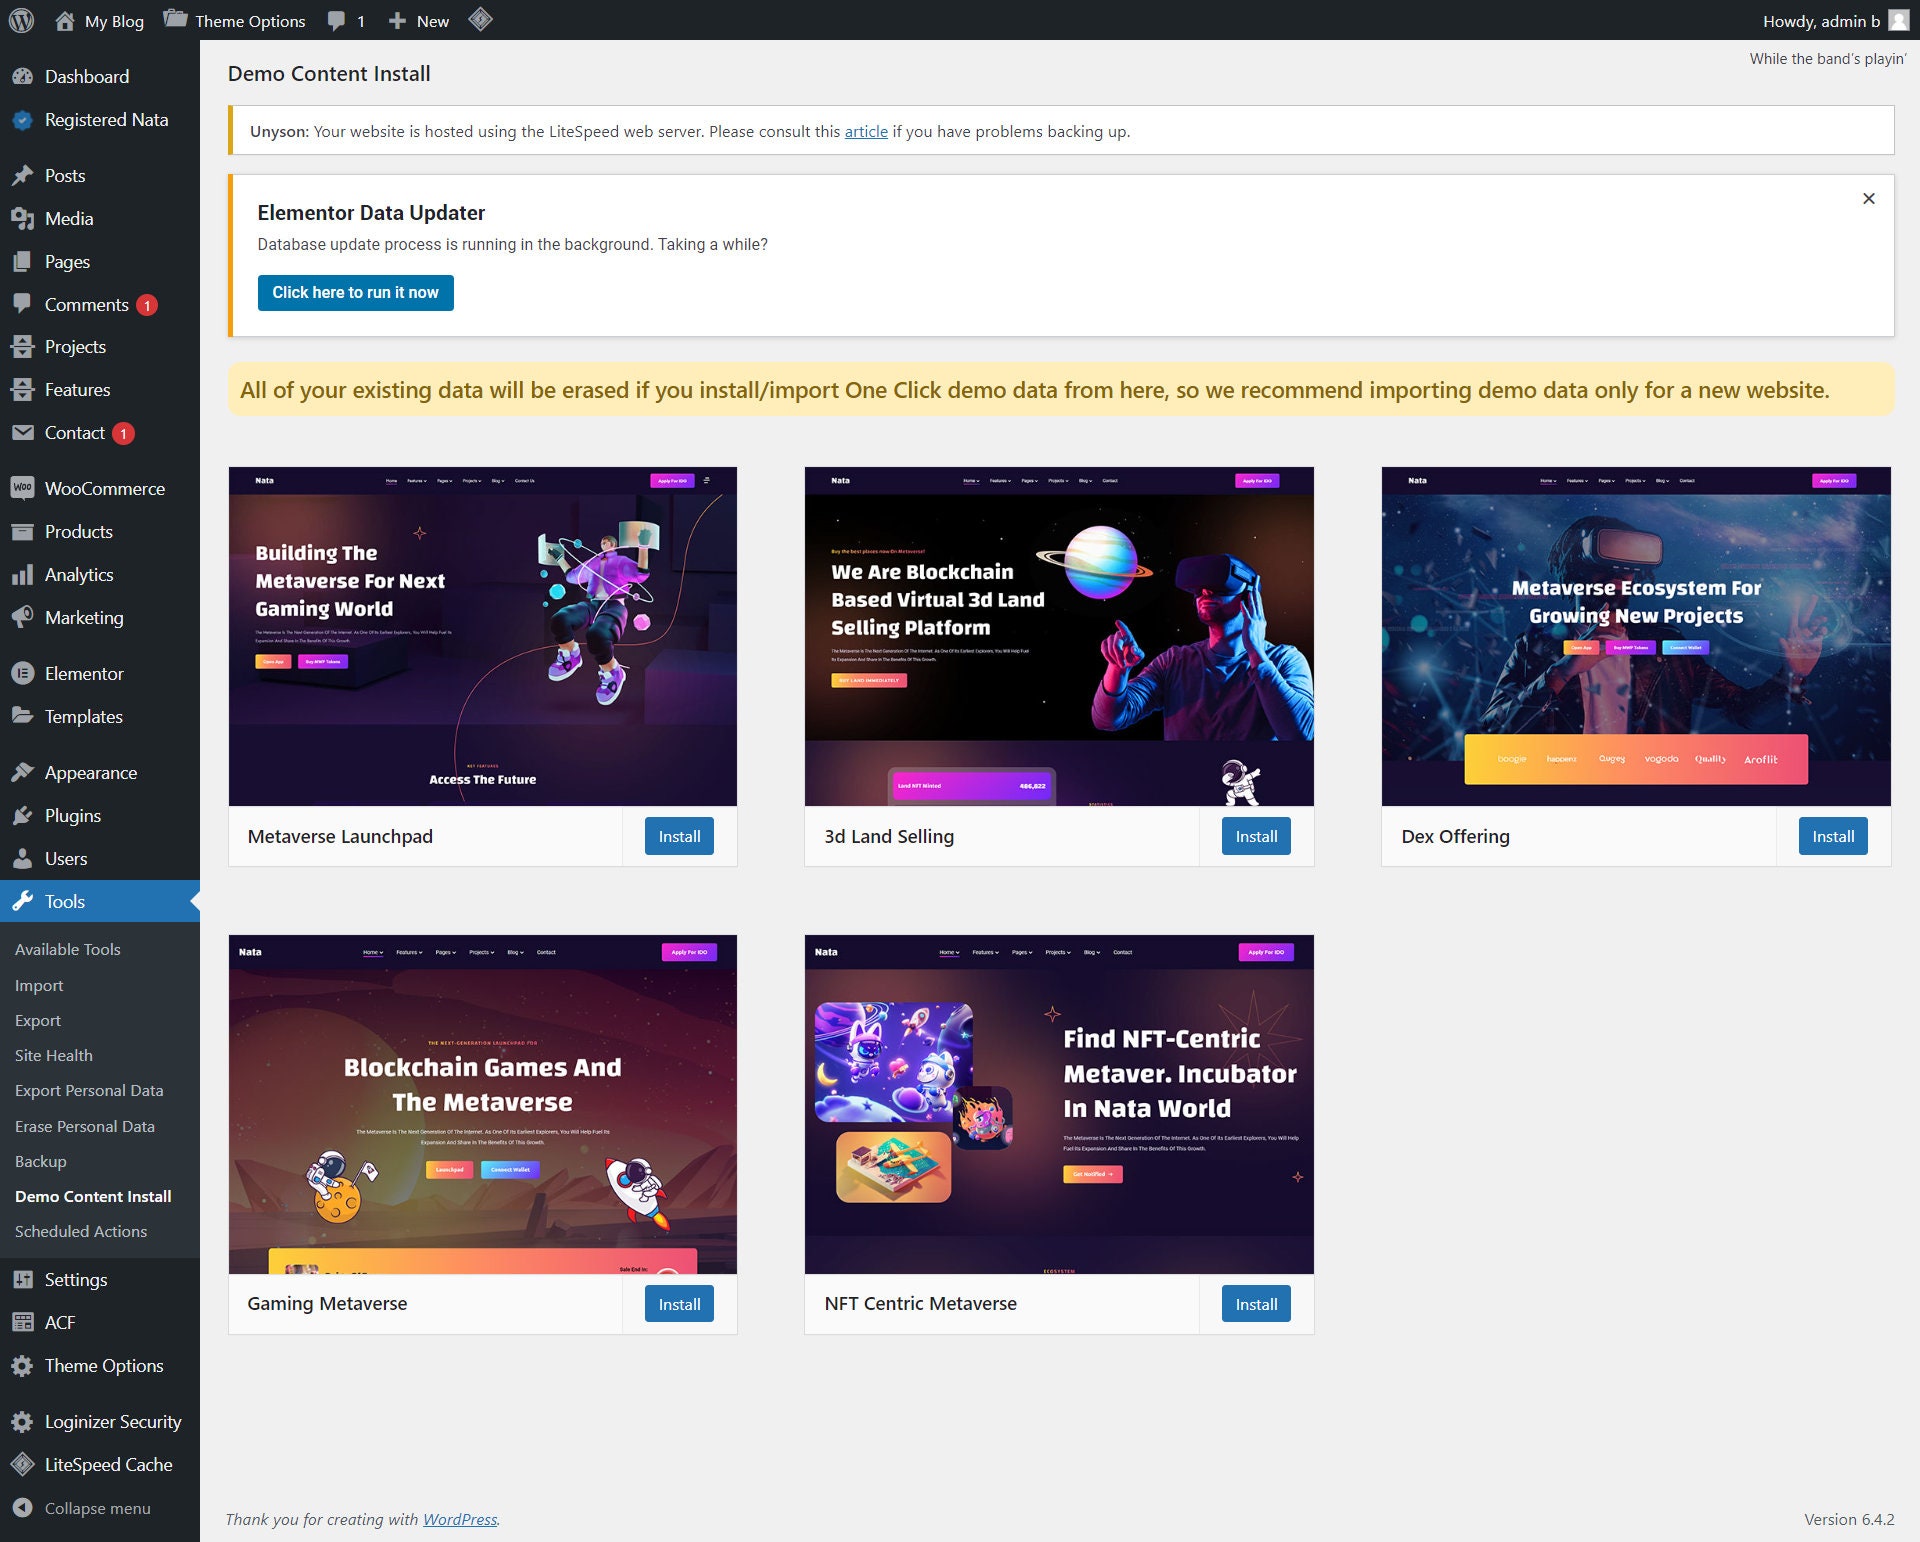The width and height of the screenshot is (1920, 1542).
Task: Dismiss the Elementor Data Updater notice
Action: (1868, 198)
